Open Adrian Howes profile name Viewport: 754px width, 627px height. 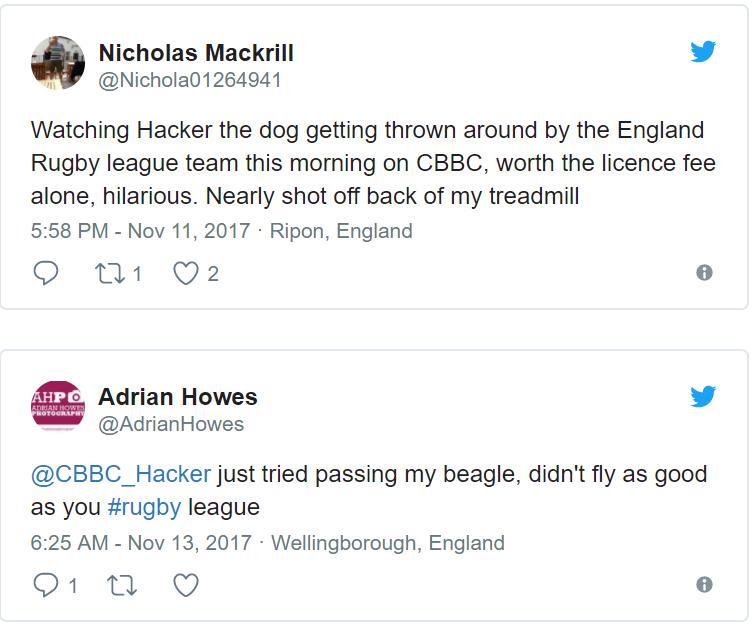pos(178,397)
